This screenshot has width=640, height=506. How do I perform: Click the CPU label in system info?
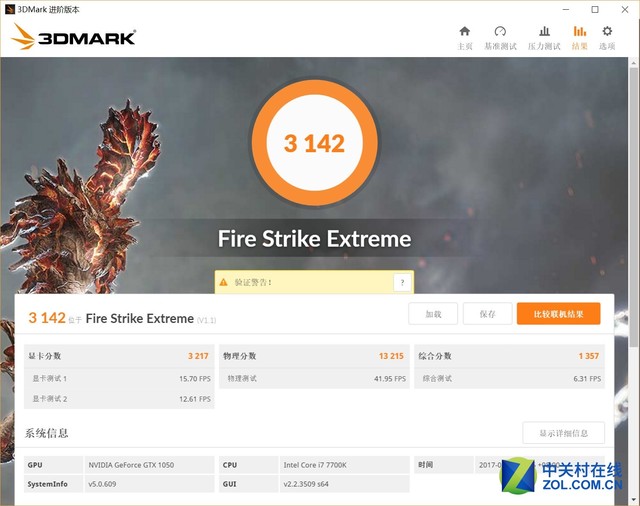coord(230,465)
